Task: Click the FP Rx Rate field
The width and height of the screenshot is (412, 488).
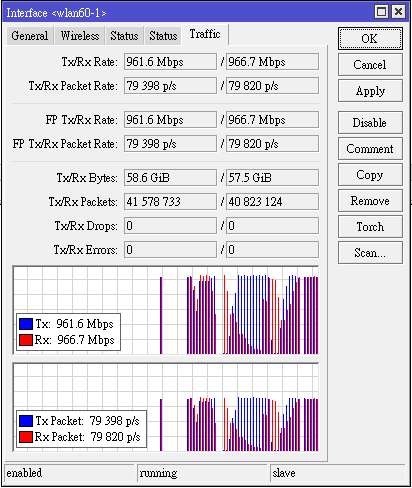Action: pos(272,120)
